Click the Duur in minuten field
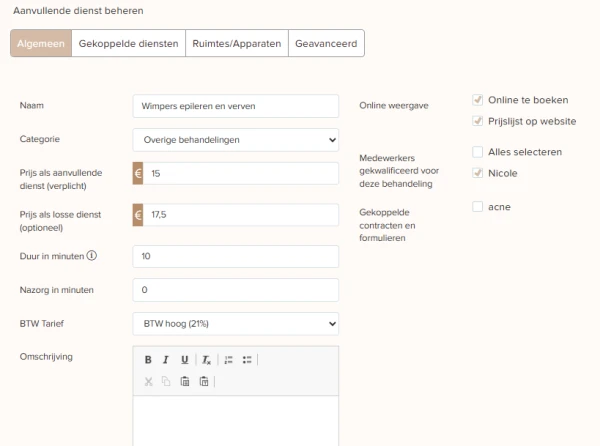Image resolution: width=600 pixels, height=446 pixels. pos(236,256)
